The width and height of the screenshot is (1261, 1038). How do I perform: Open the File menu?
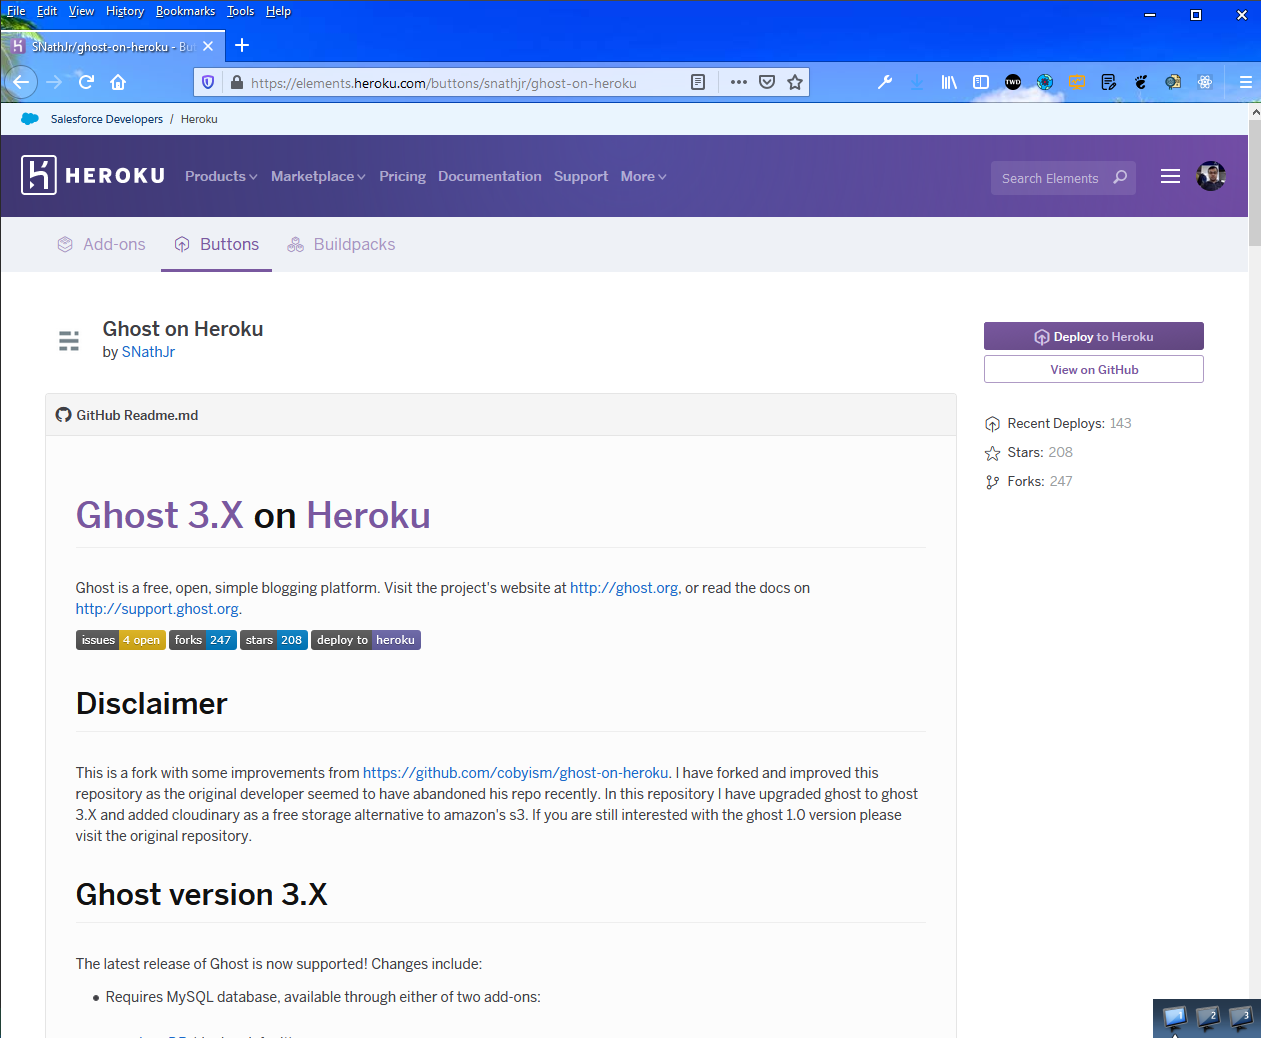tap(16, 11)
